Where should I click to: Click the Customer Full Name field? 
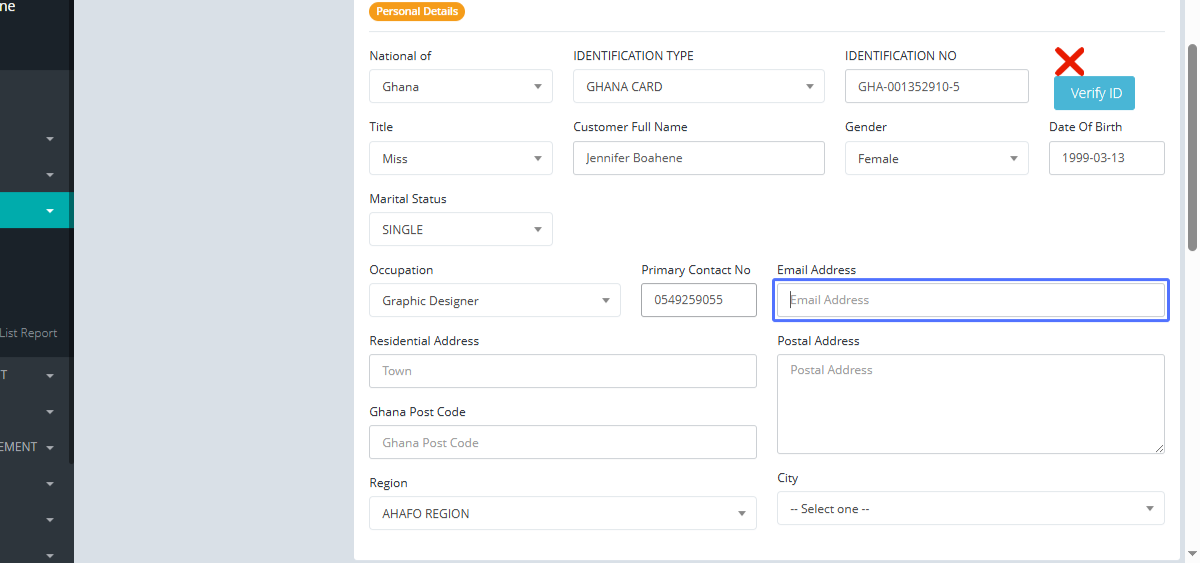pos(698,158)
